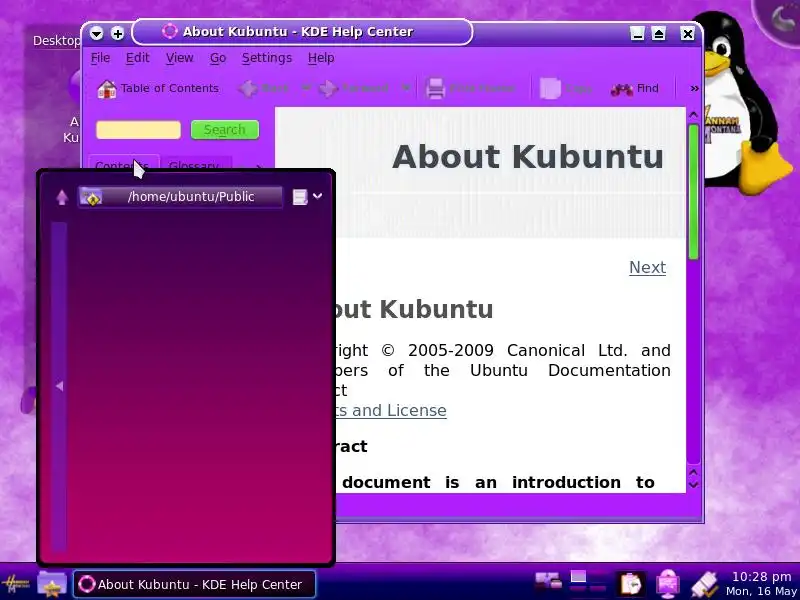This screenshot has width=800, height=600.
Task: Switch to the Glossary tab
Action: [x=196, y=164]
